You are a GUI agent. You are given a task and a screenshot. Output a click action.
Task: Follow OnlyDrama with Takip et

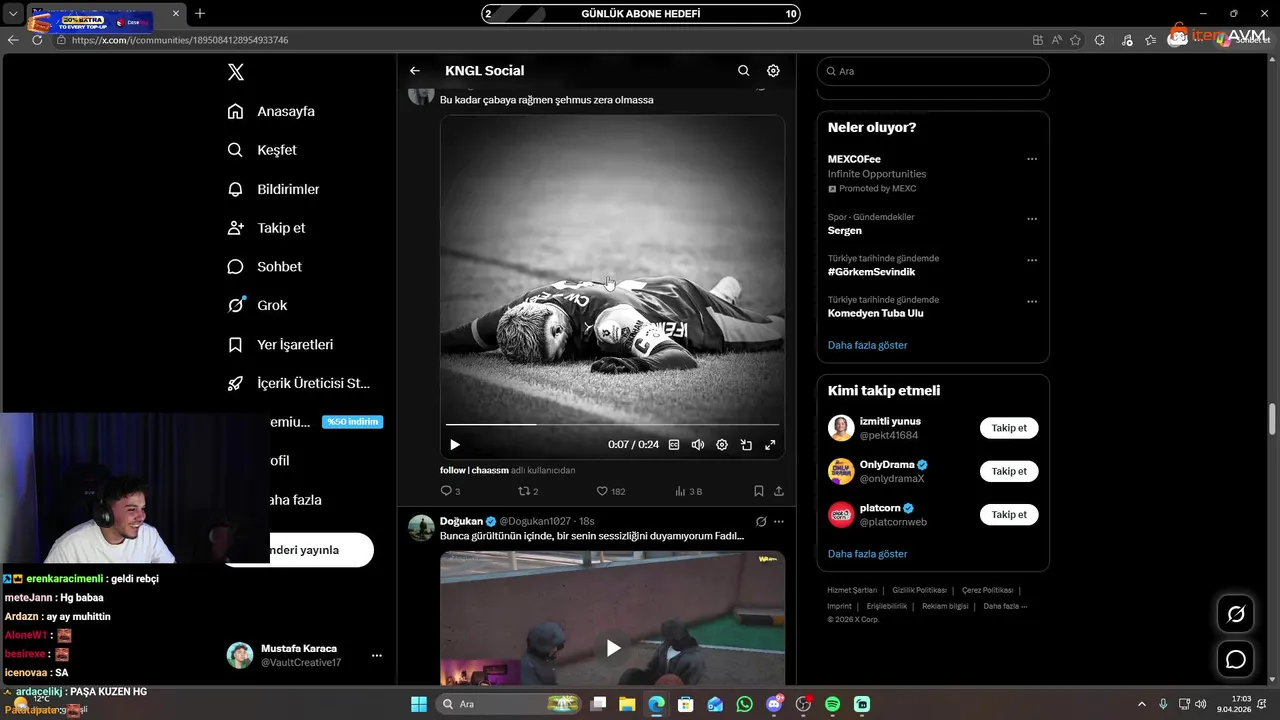(1009, 471)
